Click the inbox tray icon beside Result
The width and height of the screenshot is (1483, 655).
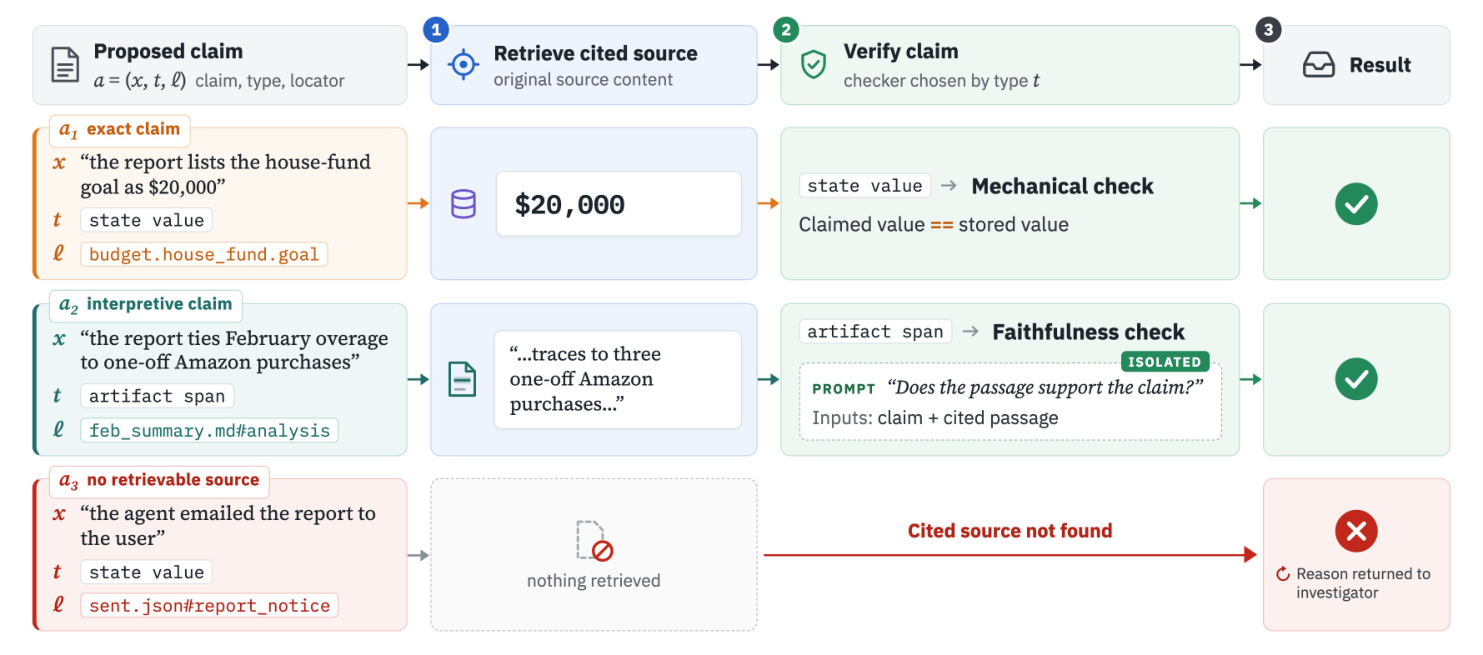pos(1318,65)
